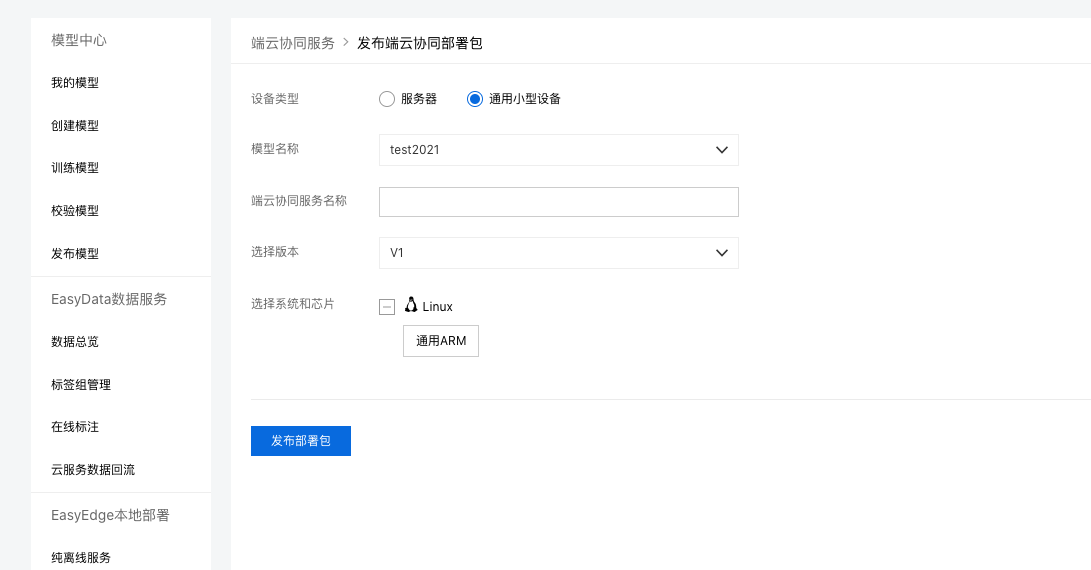Navigate to 训练模型 sidebar item

coord(75,168)
